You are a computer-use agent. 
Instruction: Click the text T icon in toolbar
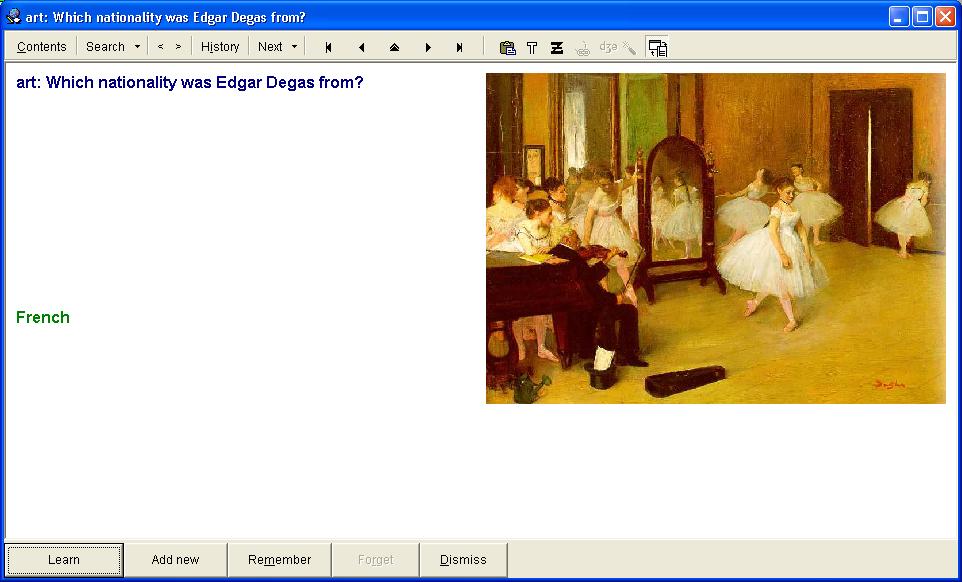pyautogui.click(x=532, y=47)
